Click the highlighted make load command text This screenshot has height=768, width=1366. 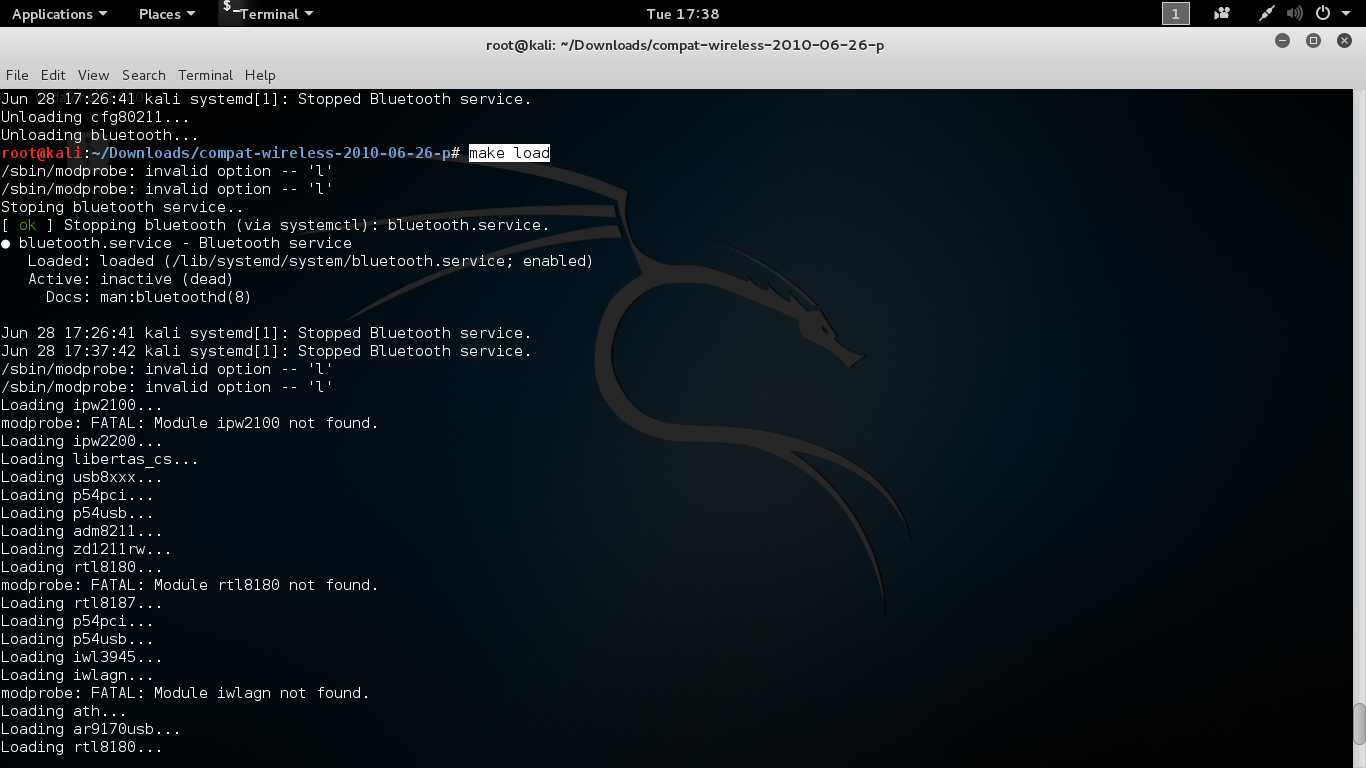509,153
